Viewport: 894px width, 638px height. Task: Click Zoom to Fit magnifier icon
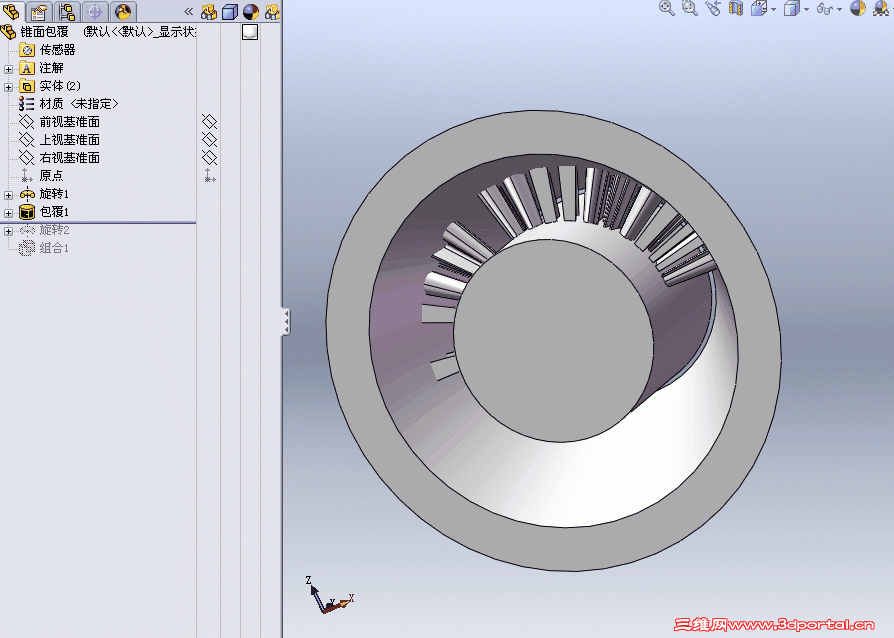(667, 8)
